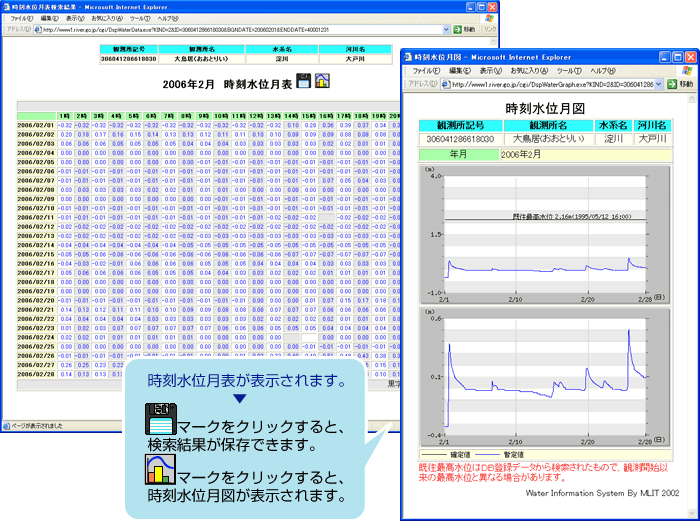Click the graph window vertical scrollbar
700x522 pixels.
[x=691, y=300]
